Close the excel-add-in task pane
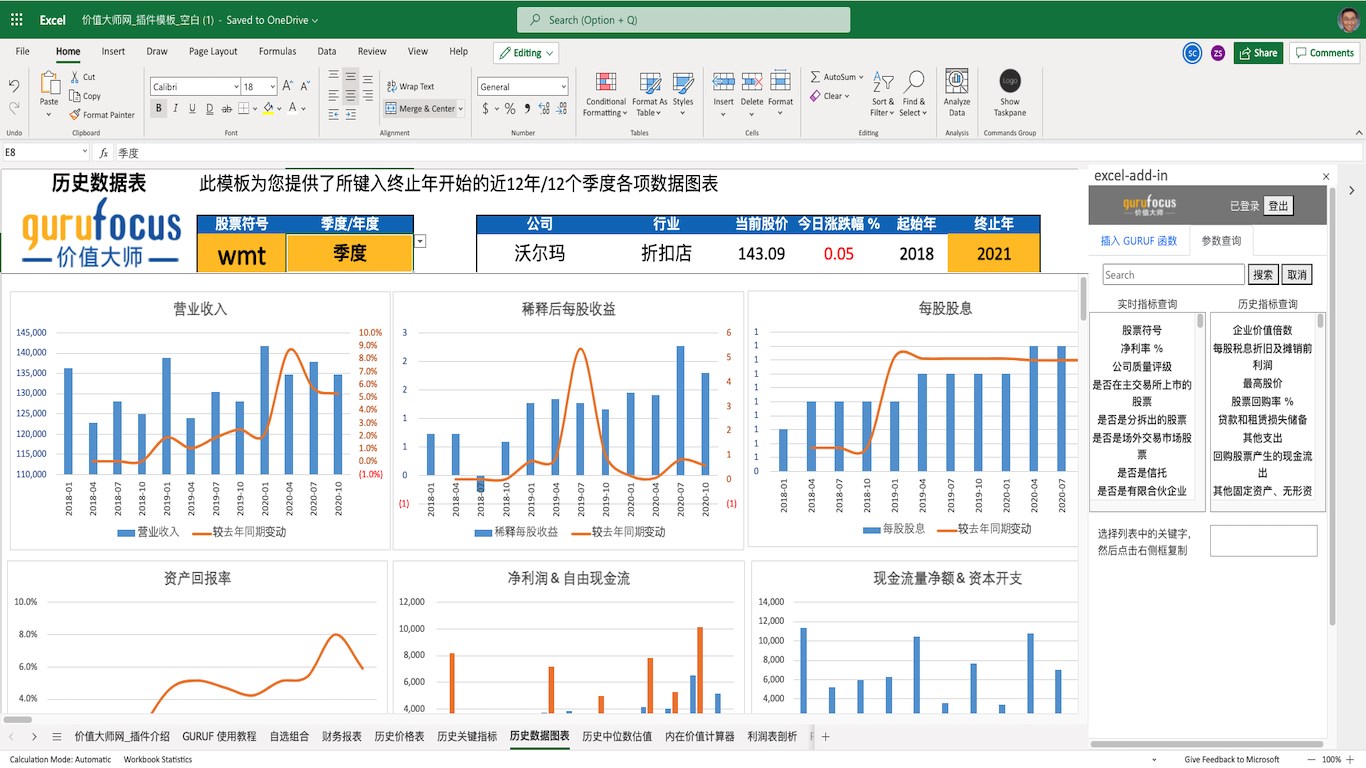 pyautogui.click(x=1326, y=176)
